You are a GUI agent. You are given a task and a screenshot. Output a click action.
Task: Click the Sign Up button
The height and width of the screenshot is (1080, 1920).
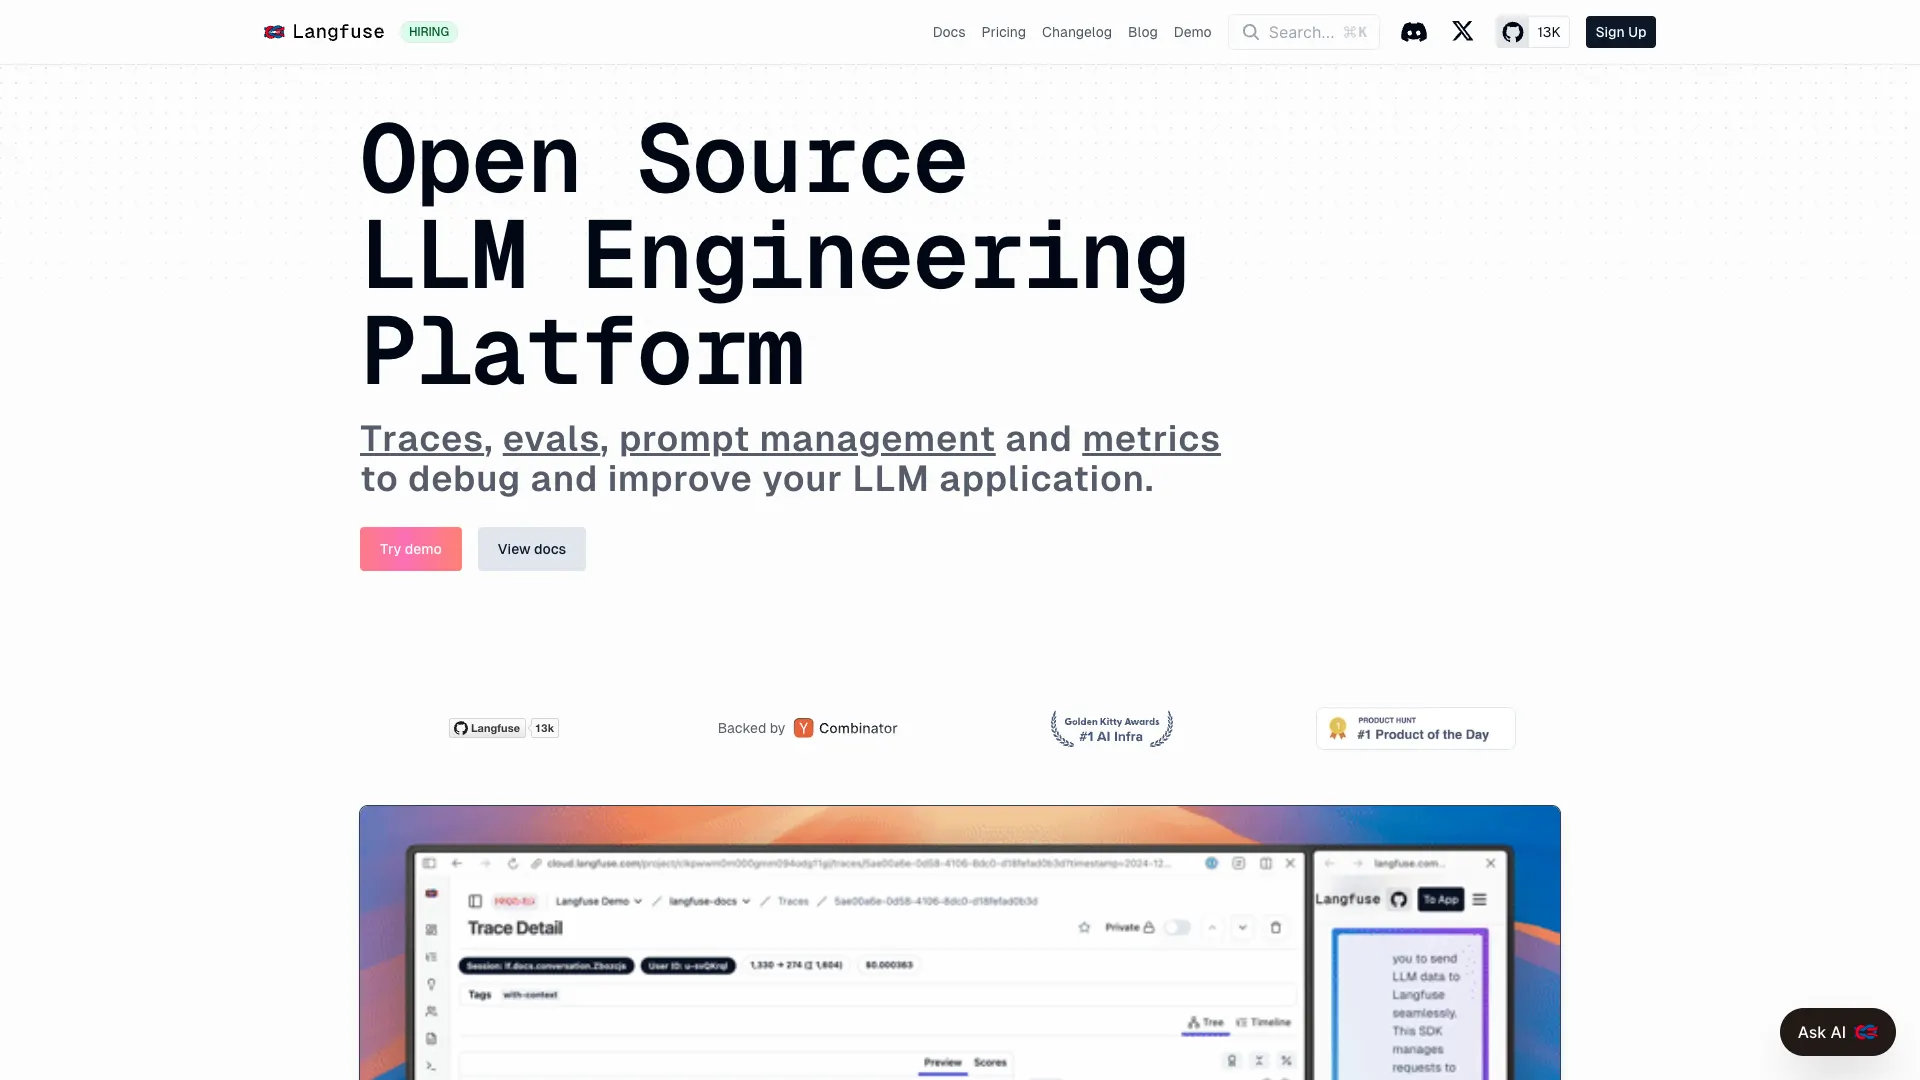1620,32
